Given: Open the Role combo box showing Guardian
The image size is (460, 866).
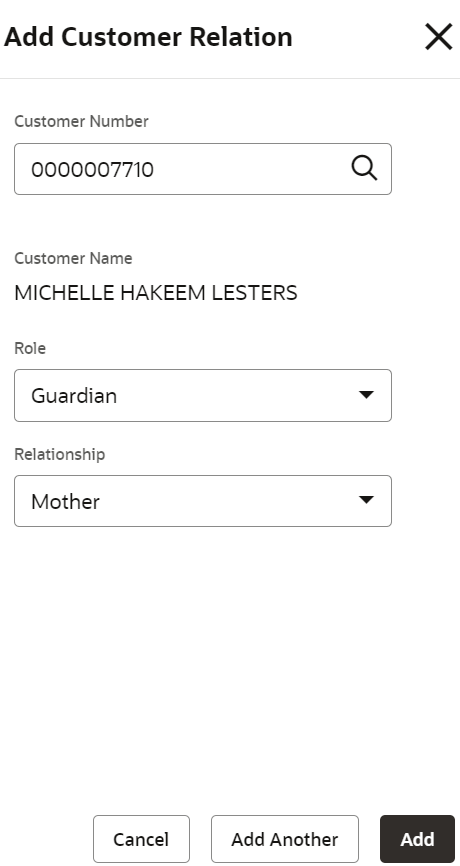Looking at the screenshot, I should 203,395.
